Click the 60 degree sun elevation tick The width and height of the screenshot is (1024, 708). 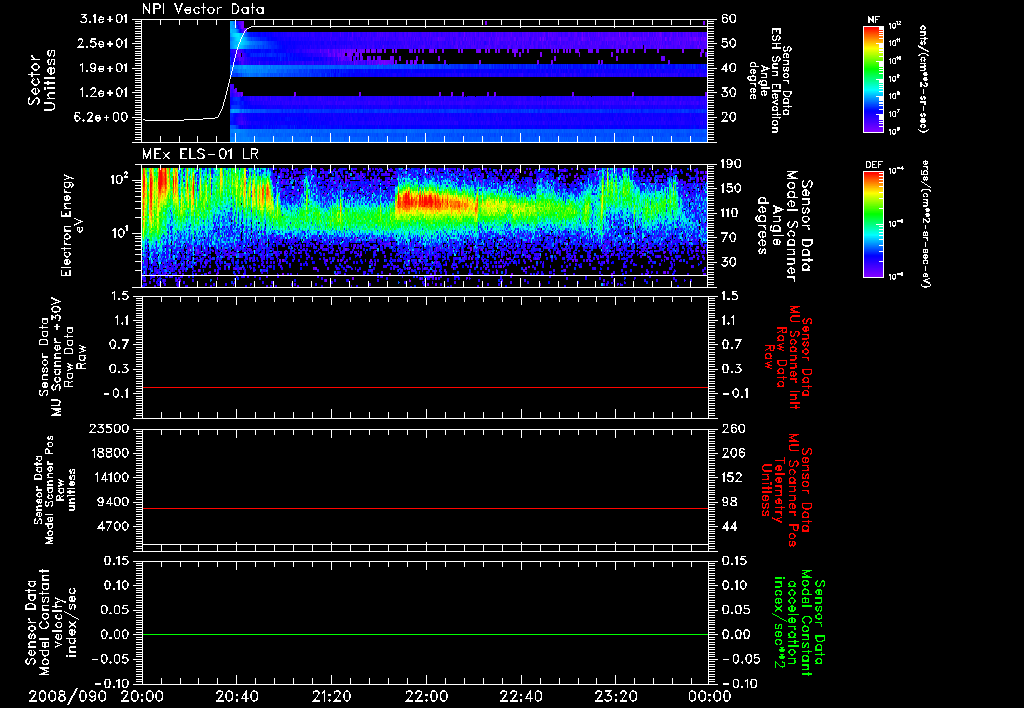729,19
